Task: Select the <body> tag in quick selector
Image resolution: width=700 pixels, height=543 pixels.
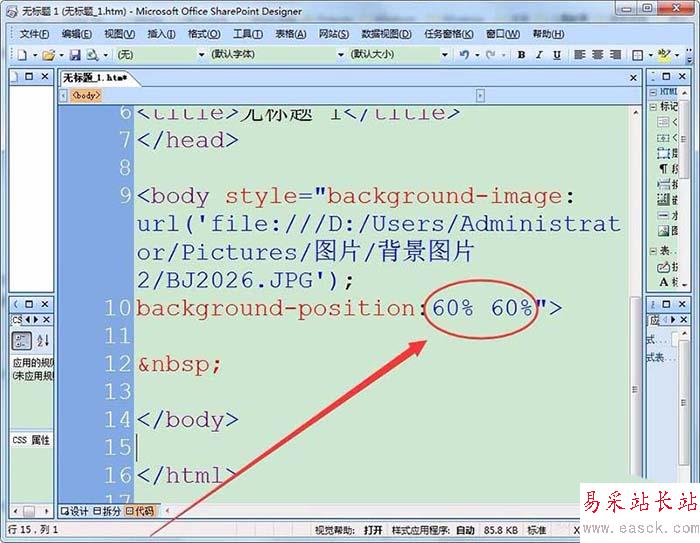Action: pyautogui.click(x=86, y=95)
